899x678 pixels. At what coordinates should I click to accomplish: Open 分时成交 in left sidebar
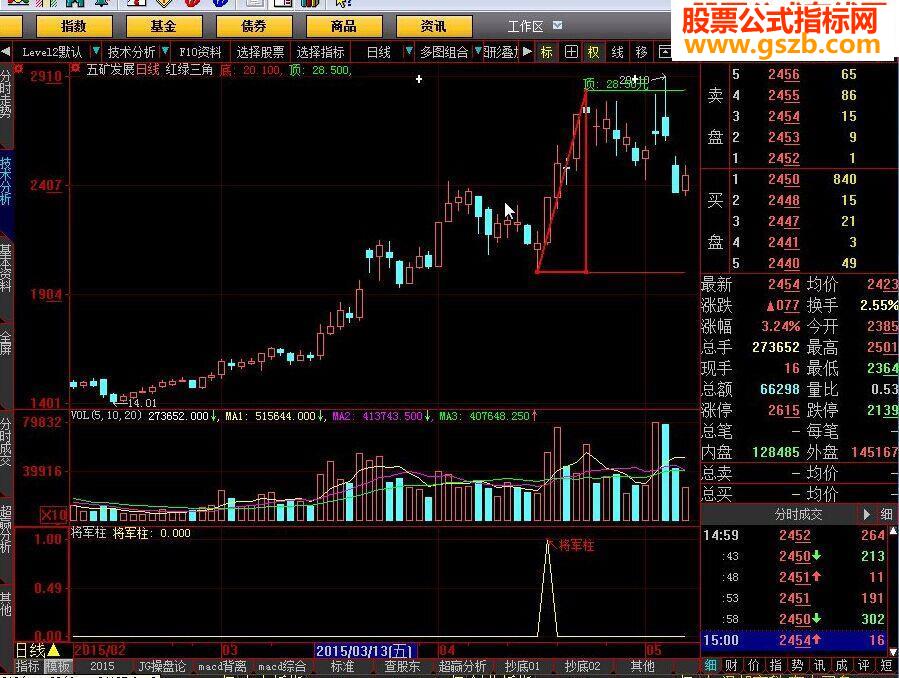6,442
